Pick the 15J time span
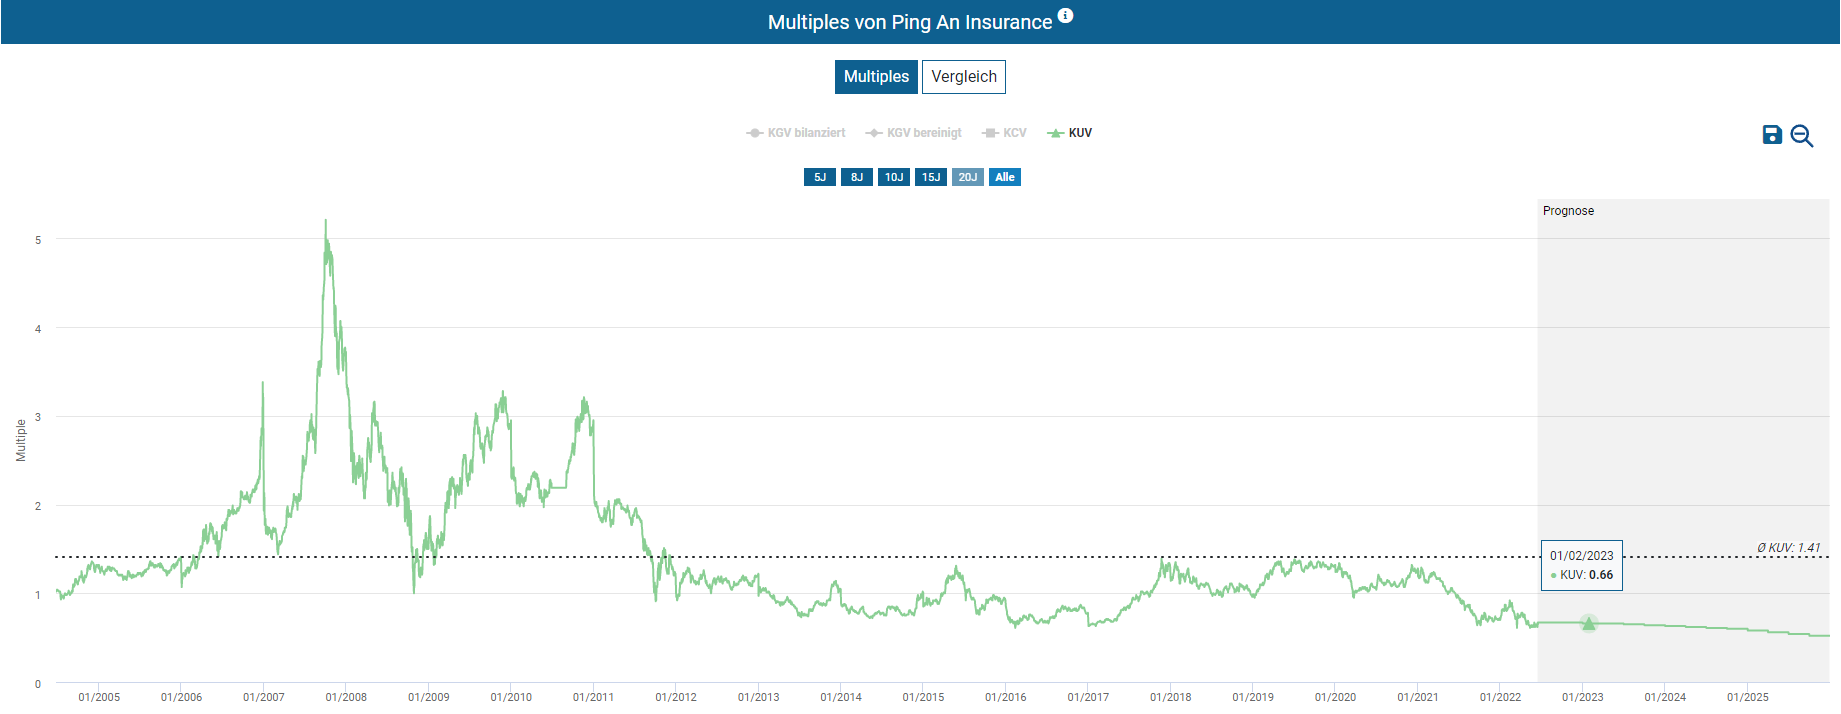The height and width of the screenshot is (714, 1841). point(930,177)
